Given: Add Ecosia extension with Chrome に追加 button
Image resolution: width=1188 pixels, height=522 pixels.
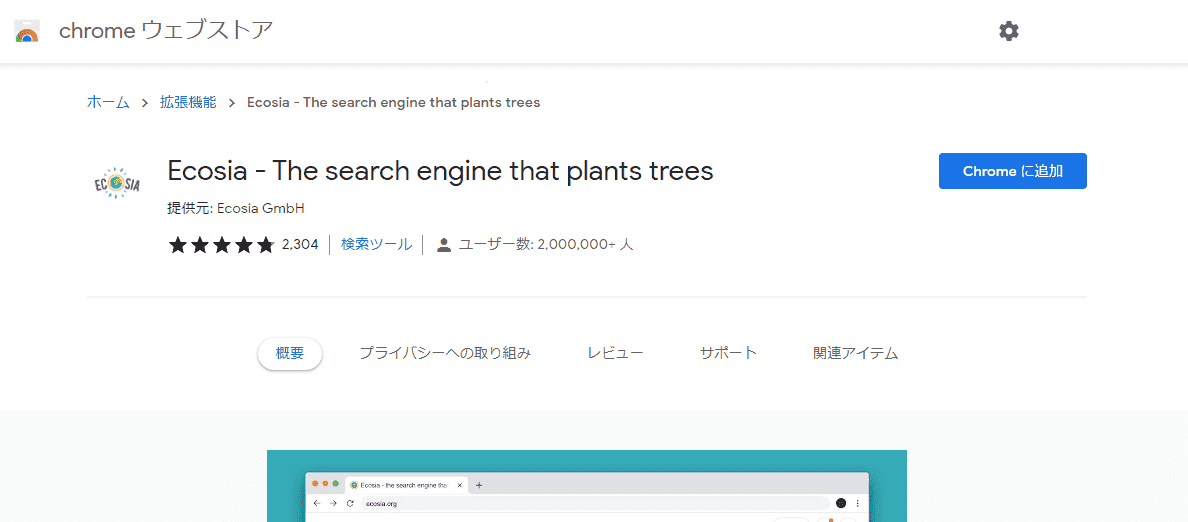Looking at the screenshot, I should click(1012, 171).
